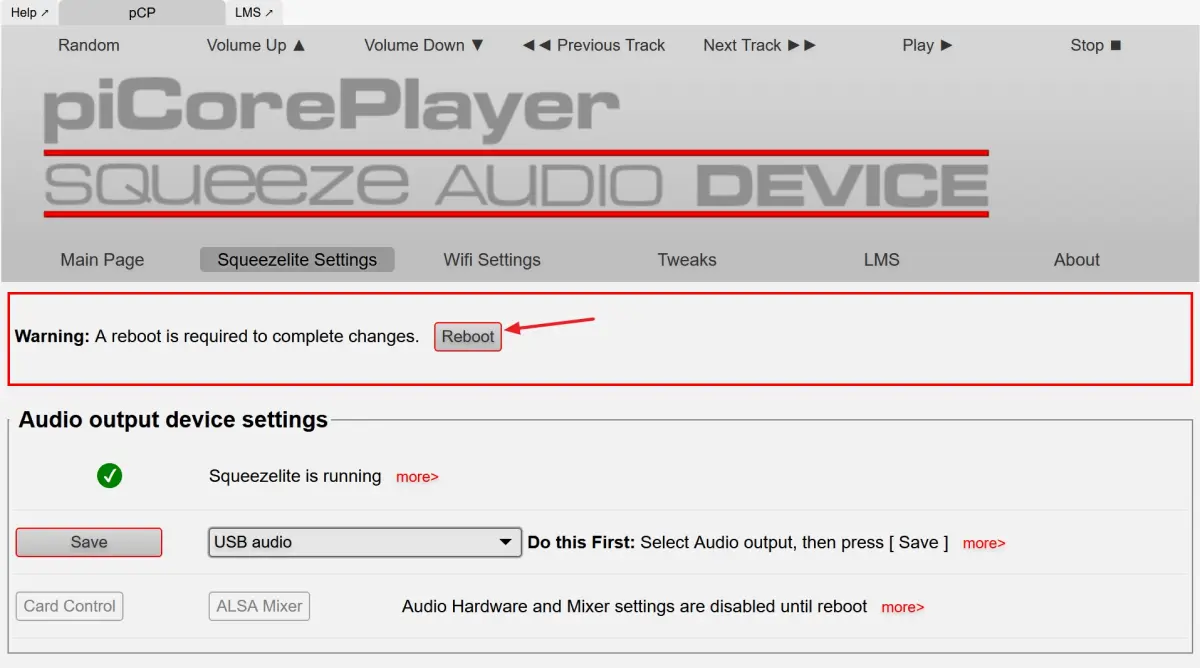Image resolution: width=1200 pixels, height=668 pixels.
Task: Click the Reboot button
Action: [x=468, y=337]
